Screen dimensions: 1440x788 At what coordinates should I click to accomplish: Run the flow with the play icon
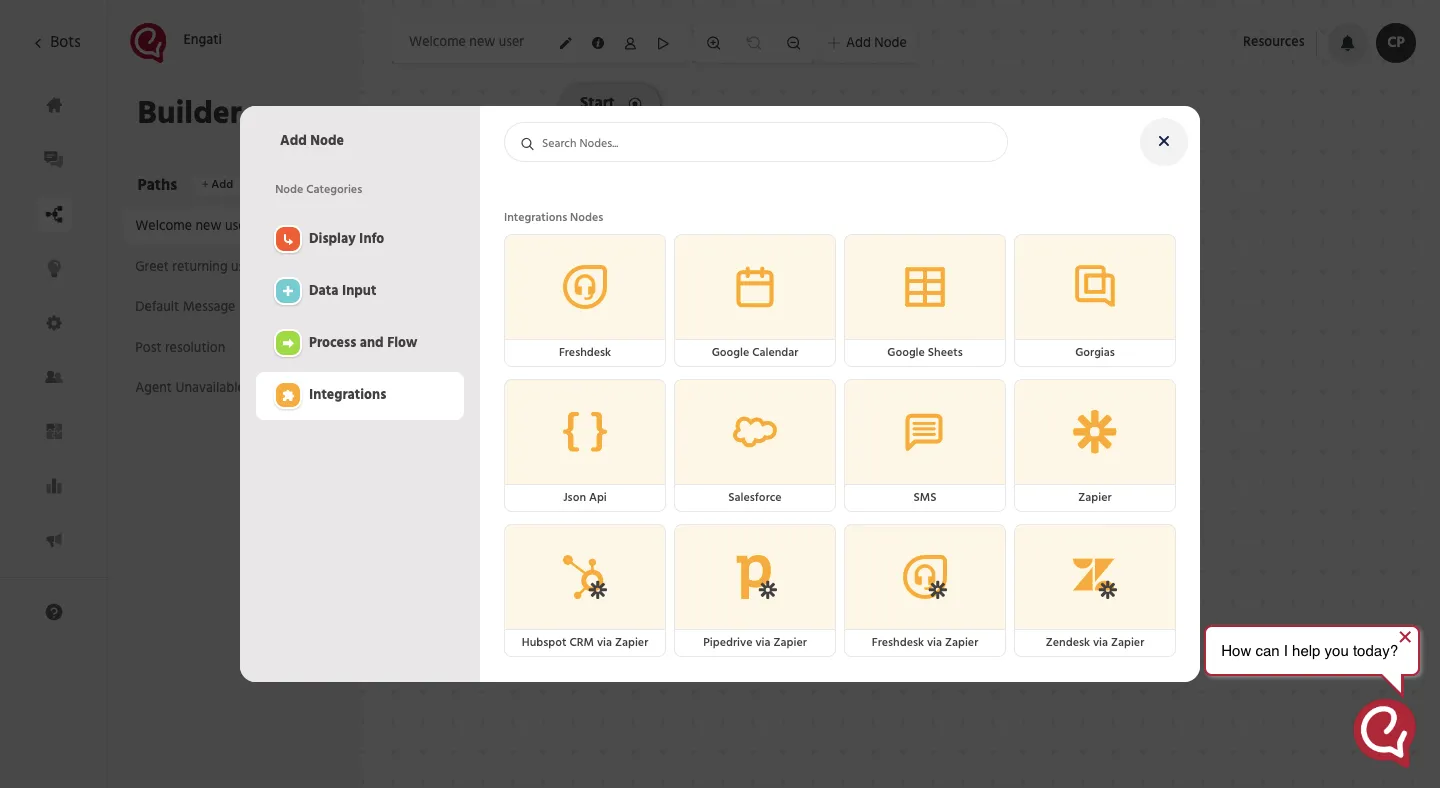pyautogui.click(x=663, y=43)
